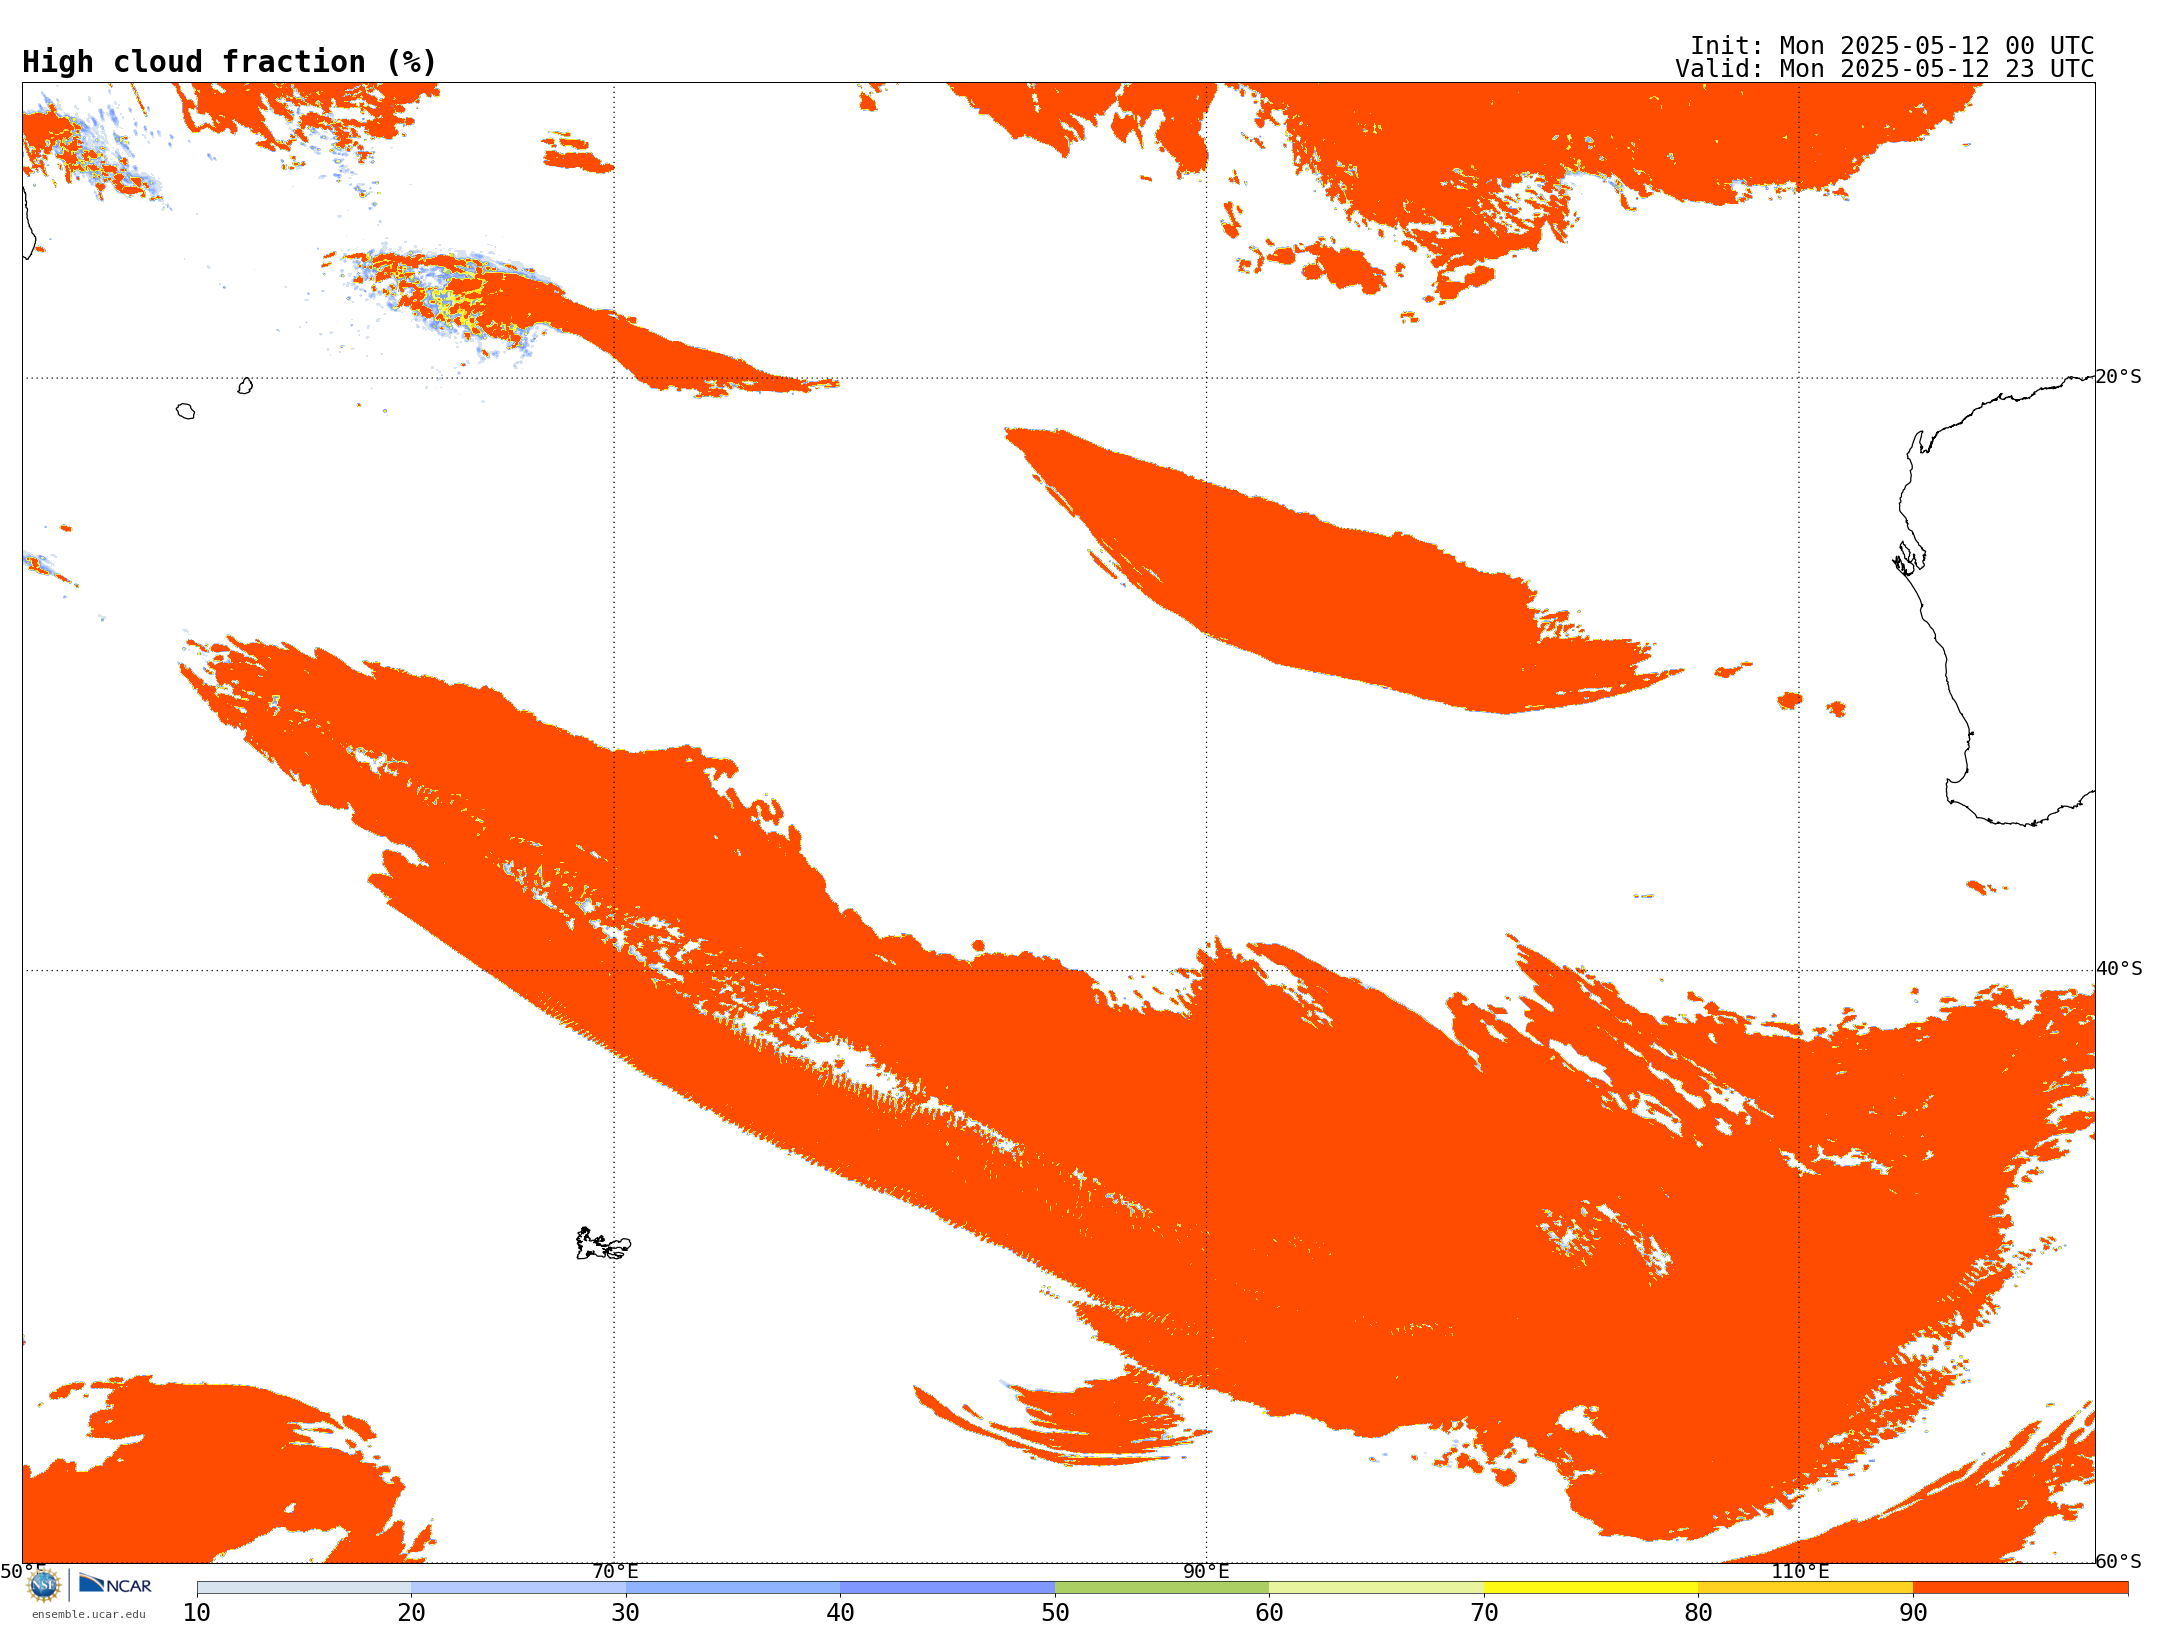2160x1626 pixels.
Task: Pick the 60-70 pale yellow-green colorbar segment
Action: (1376, 1587)
